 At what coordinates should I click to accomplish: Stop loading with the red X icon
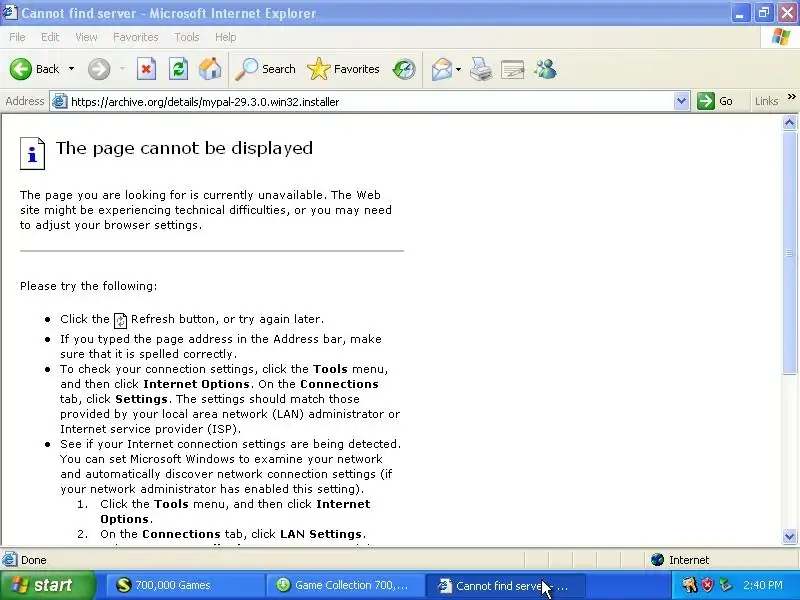click(146, 69)
